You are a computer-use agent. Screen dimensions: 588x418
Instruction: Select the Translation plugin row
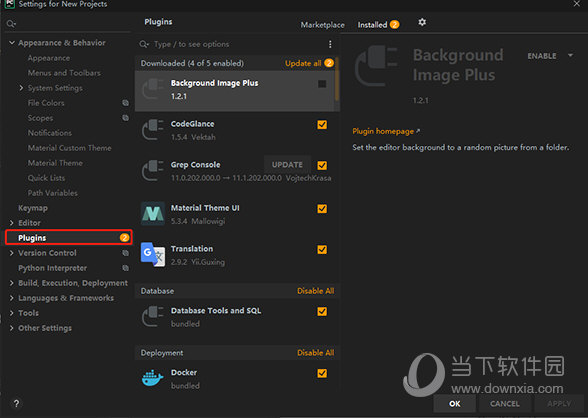point(237,255)
